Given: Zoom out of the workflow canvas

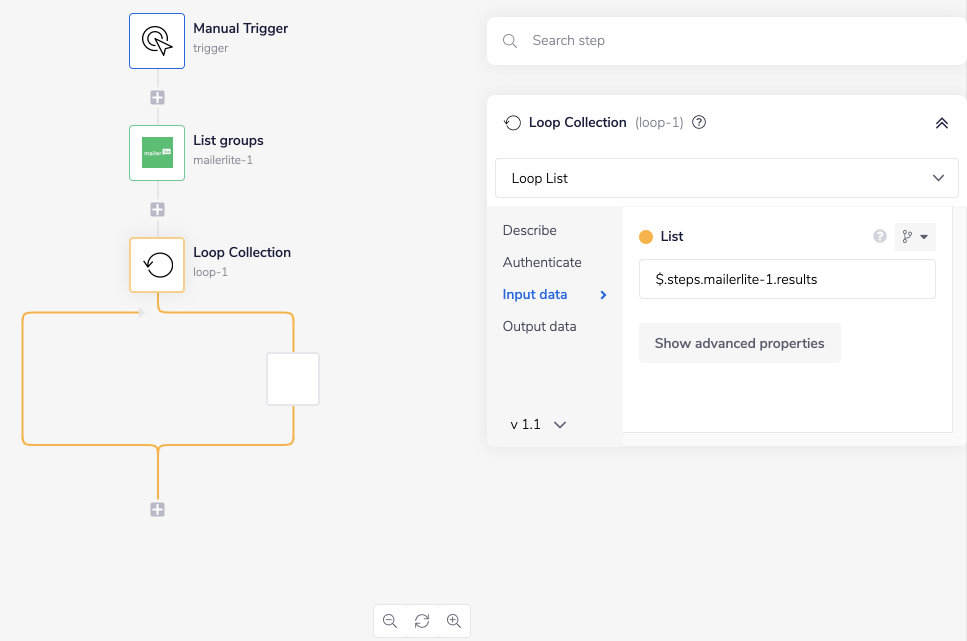Looking at the screenshot, I should (x=390, y=621).
